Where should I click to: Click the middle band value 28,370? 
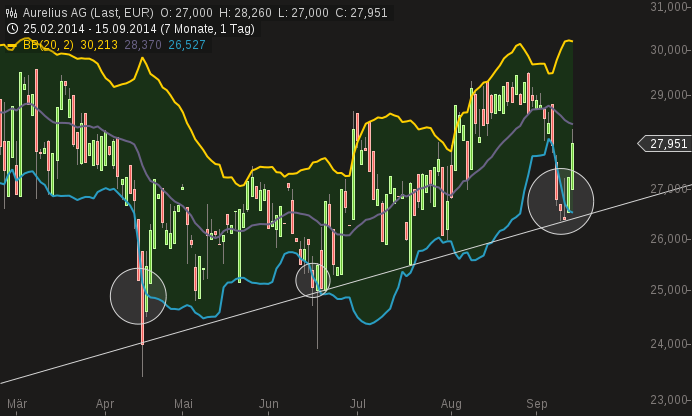pos(143,45)
